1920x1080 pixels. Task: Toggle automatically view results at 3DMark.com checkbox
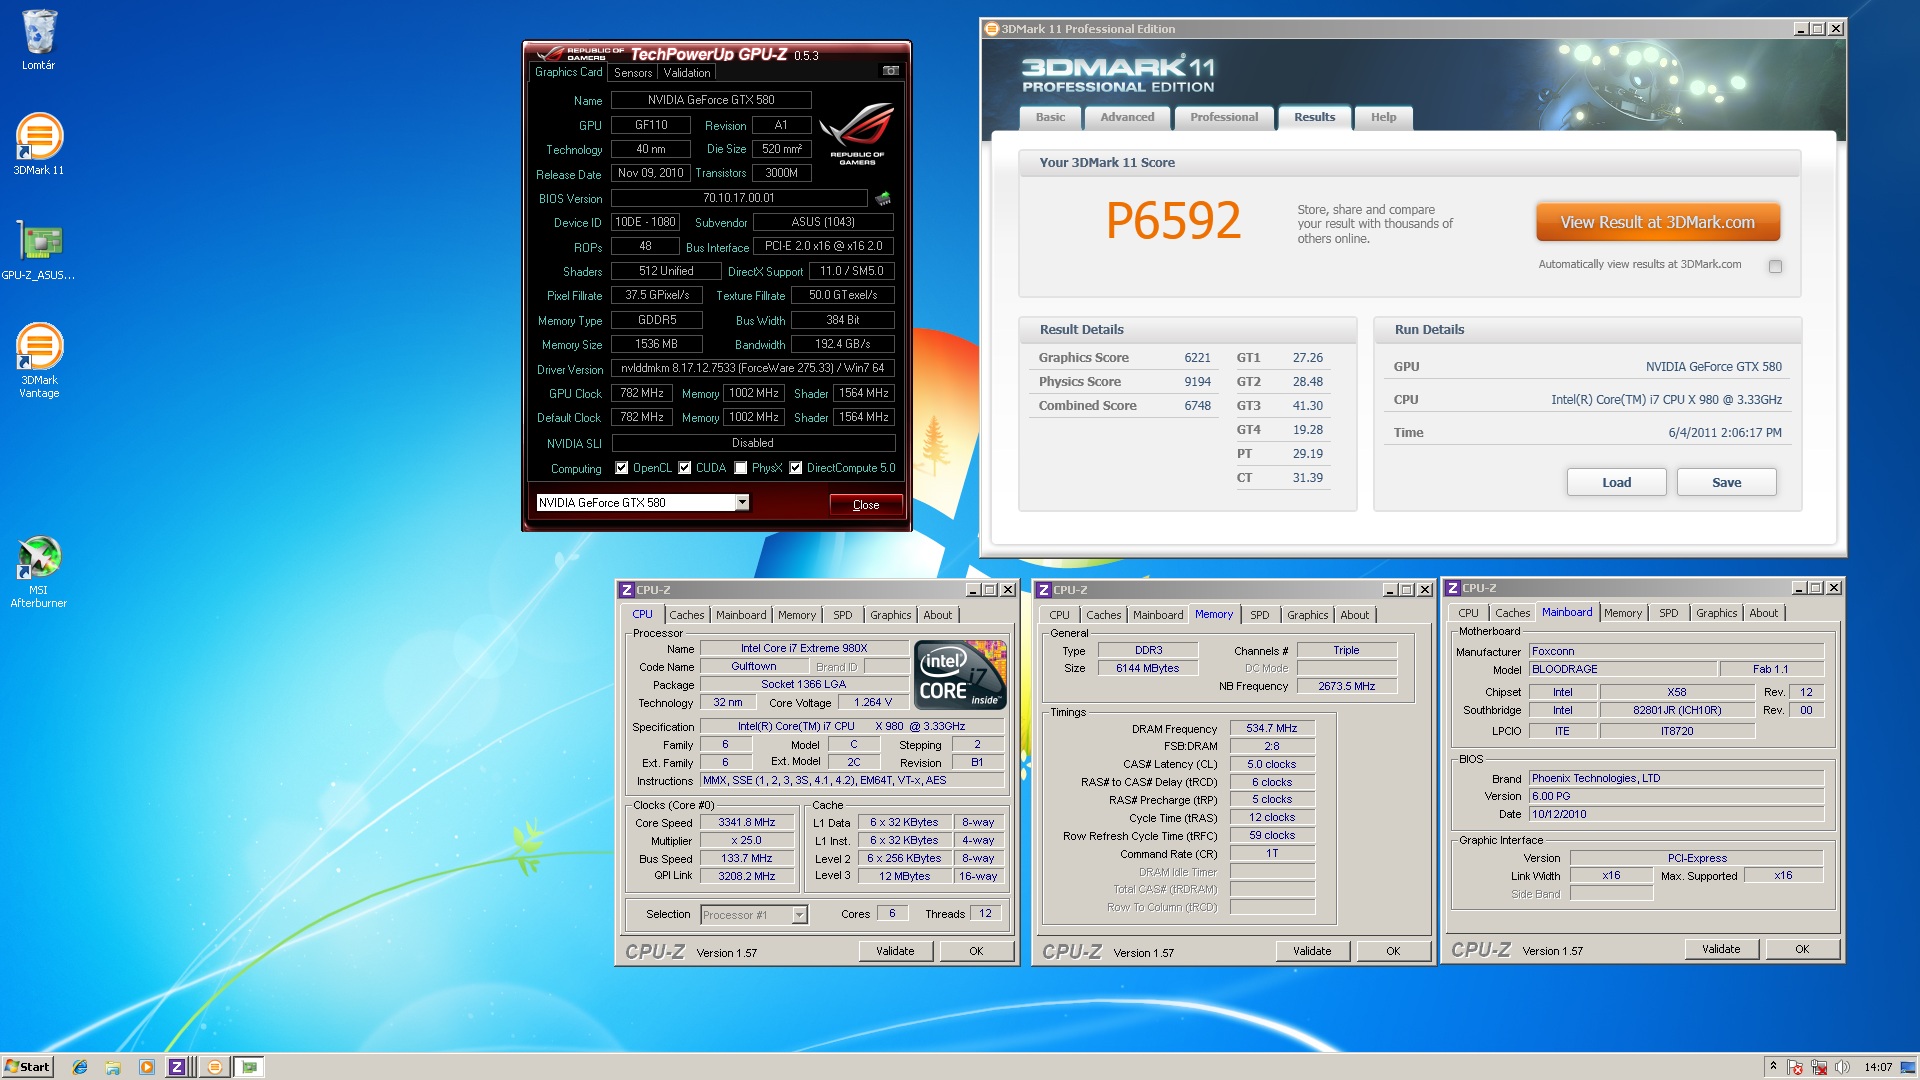pos(1775,266)
